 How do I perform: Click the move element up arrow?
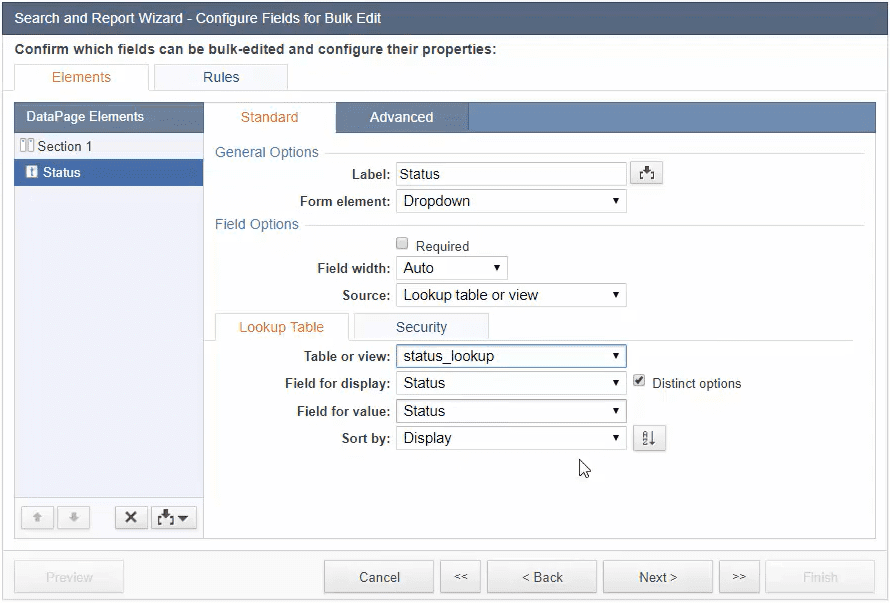(x=37, y=518)
